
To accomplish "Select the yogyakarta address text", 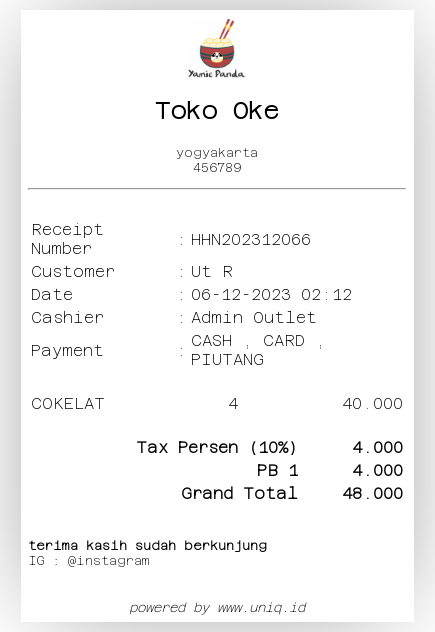I will [x=217, y=153].
